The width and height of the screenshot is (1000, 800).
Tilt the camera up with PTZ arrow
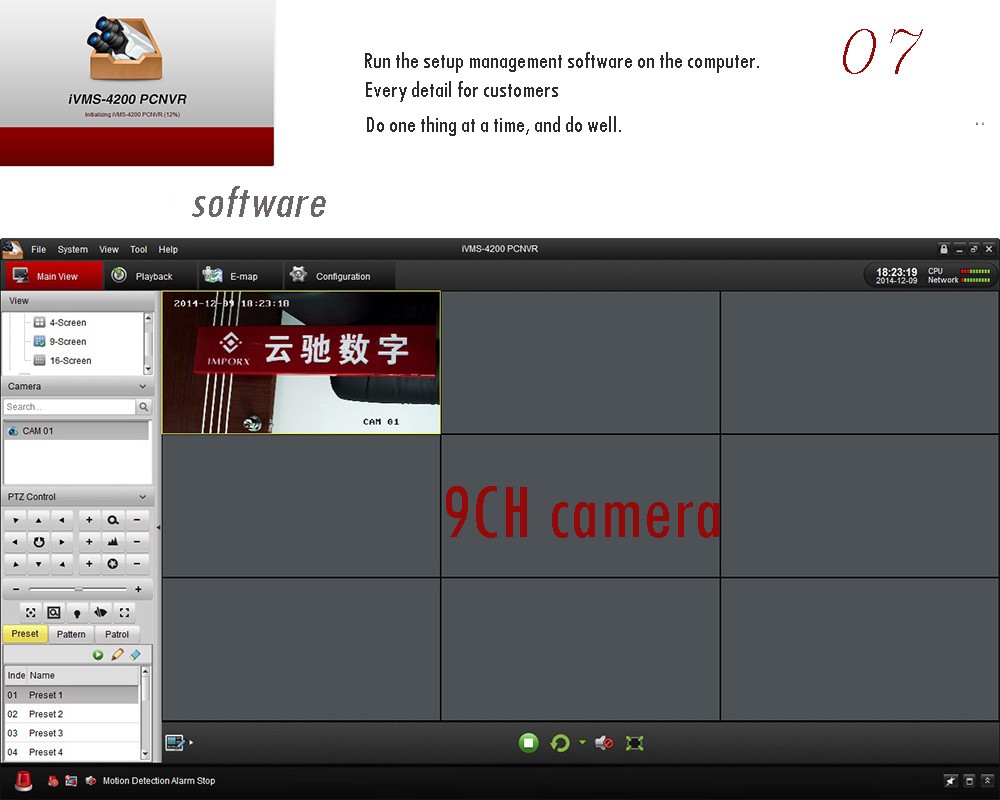pyautogui.click(x=38, y=520)
